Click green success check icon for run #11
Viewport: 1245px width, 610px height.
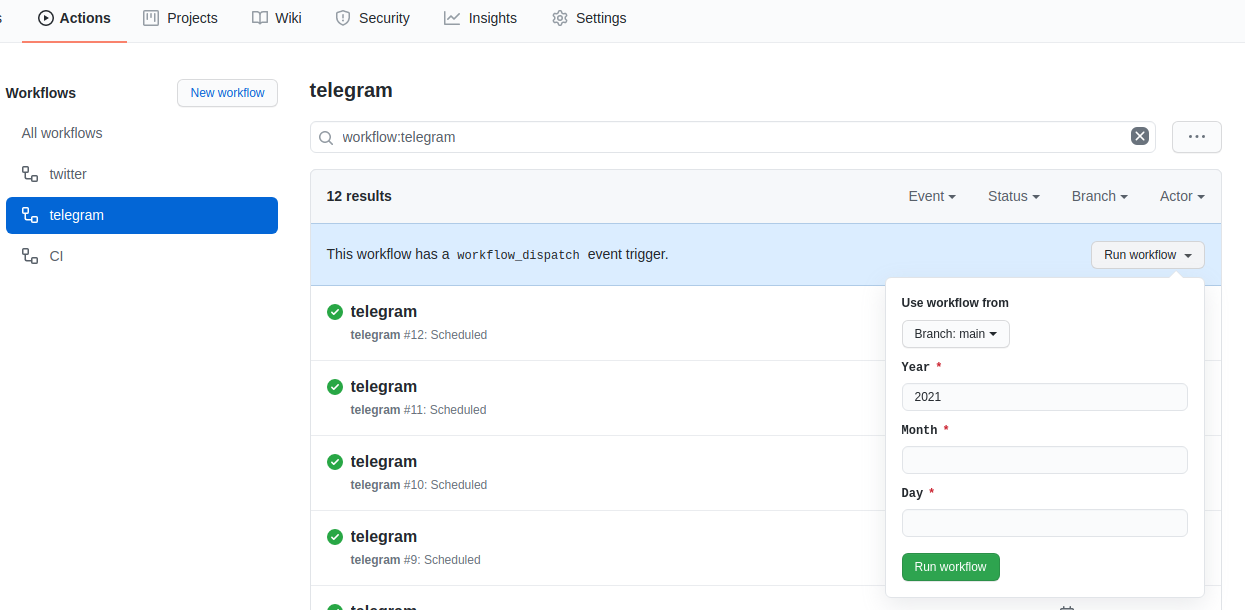(x=335, y=387)
